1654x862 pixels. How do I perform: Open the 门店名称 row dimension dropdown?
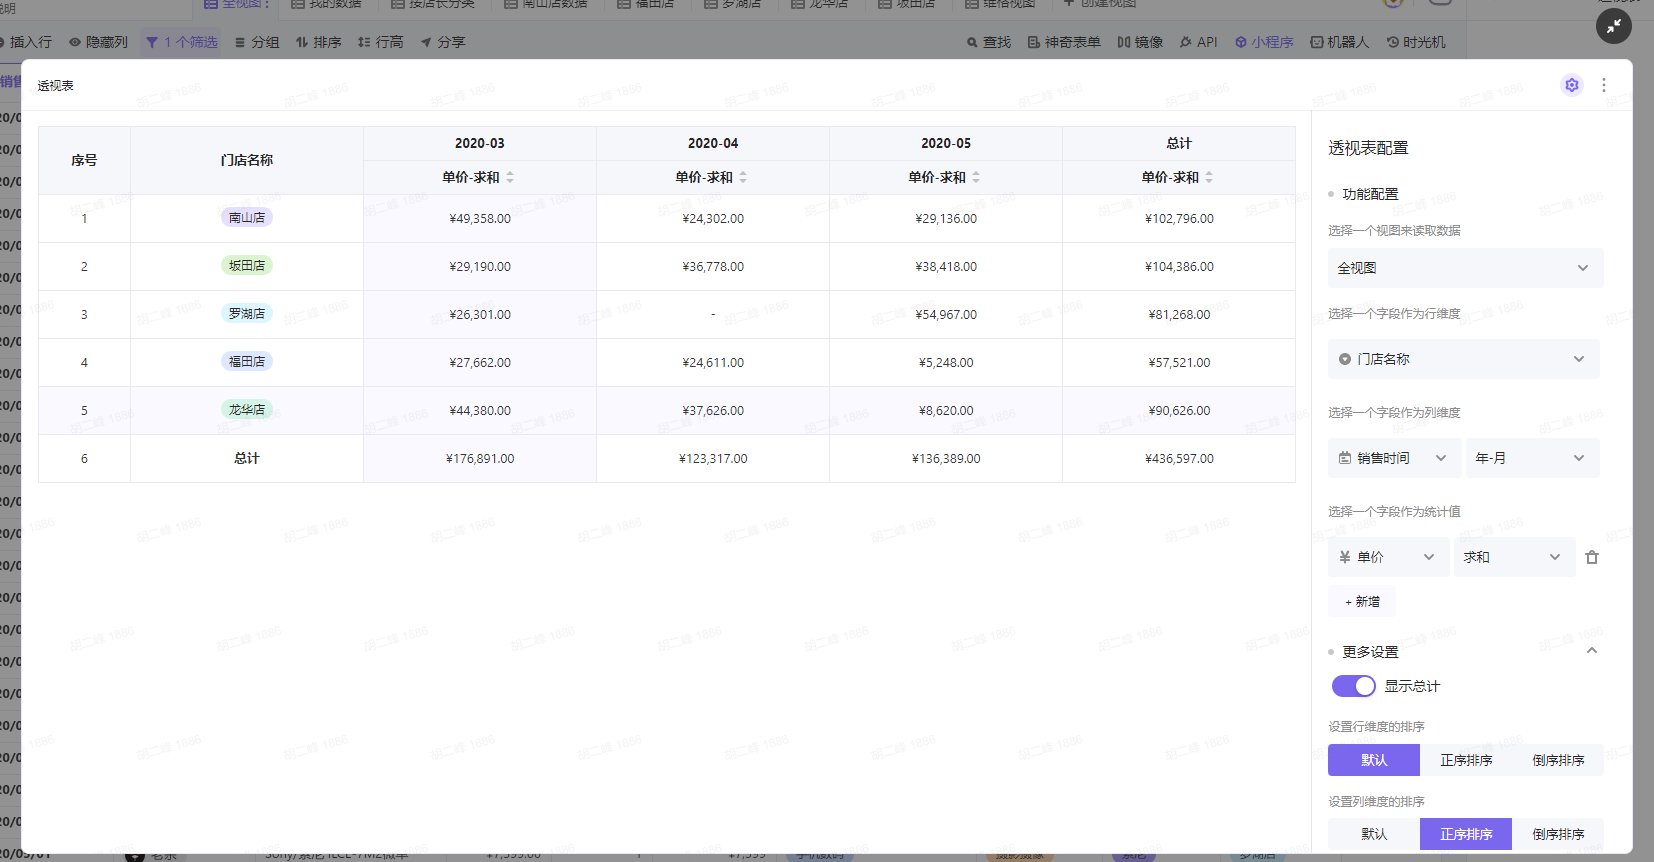click(1463, 359)
